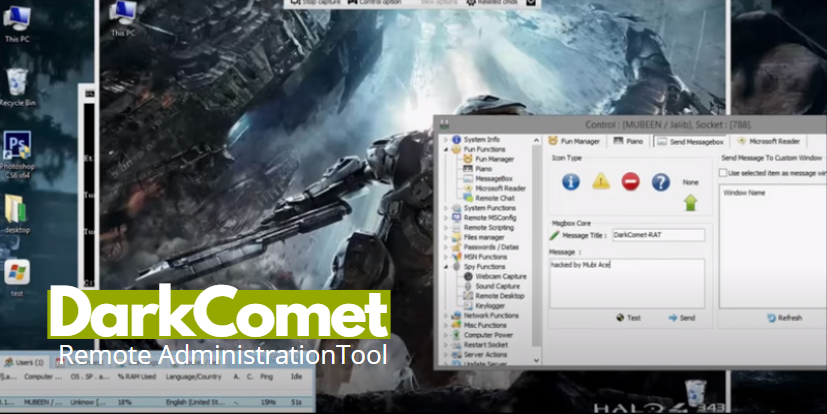
Task: Click the System Info tree icon
Action: pos(456,140)
